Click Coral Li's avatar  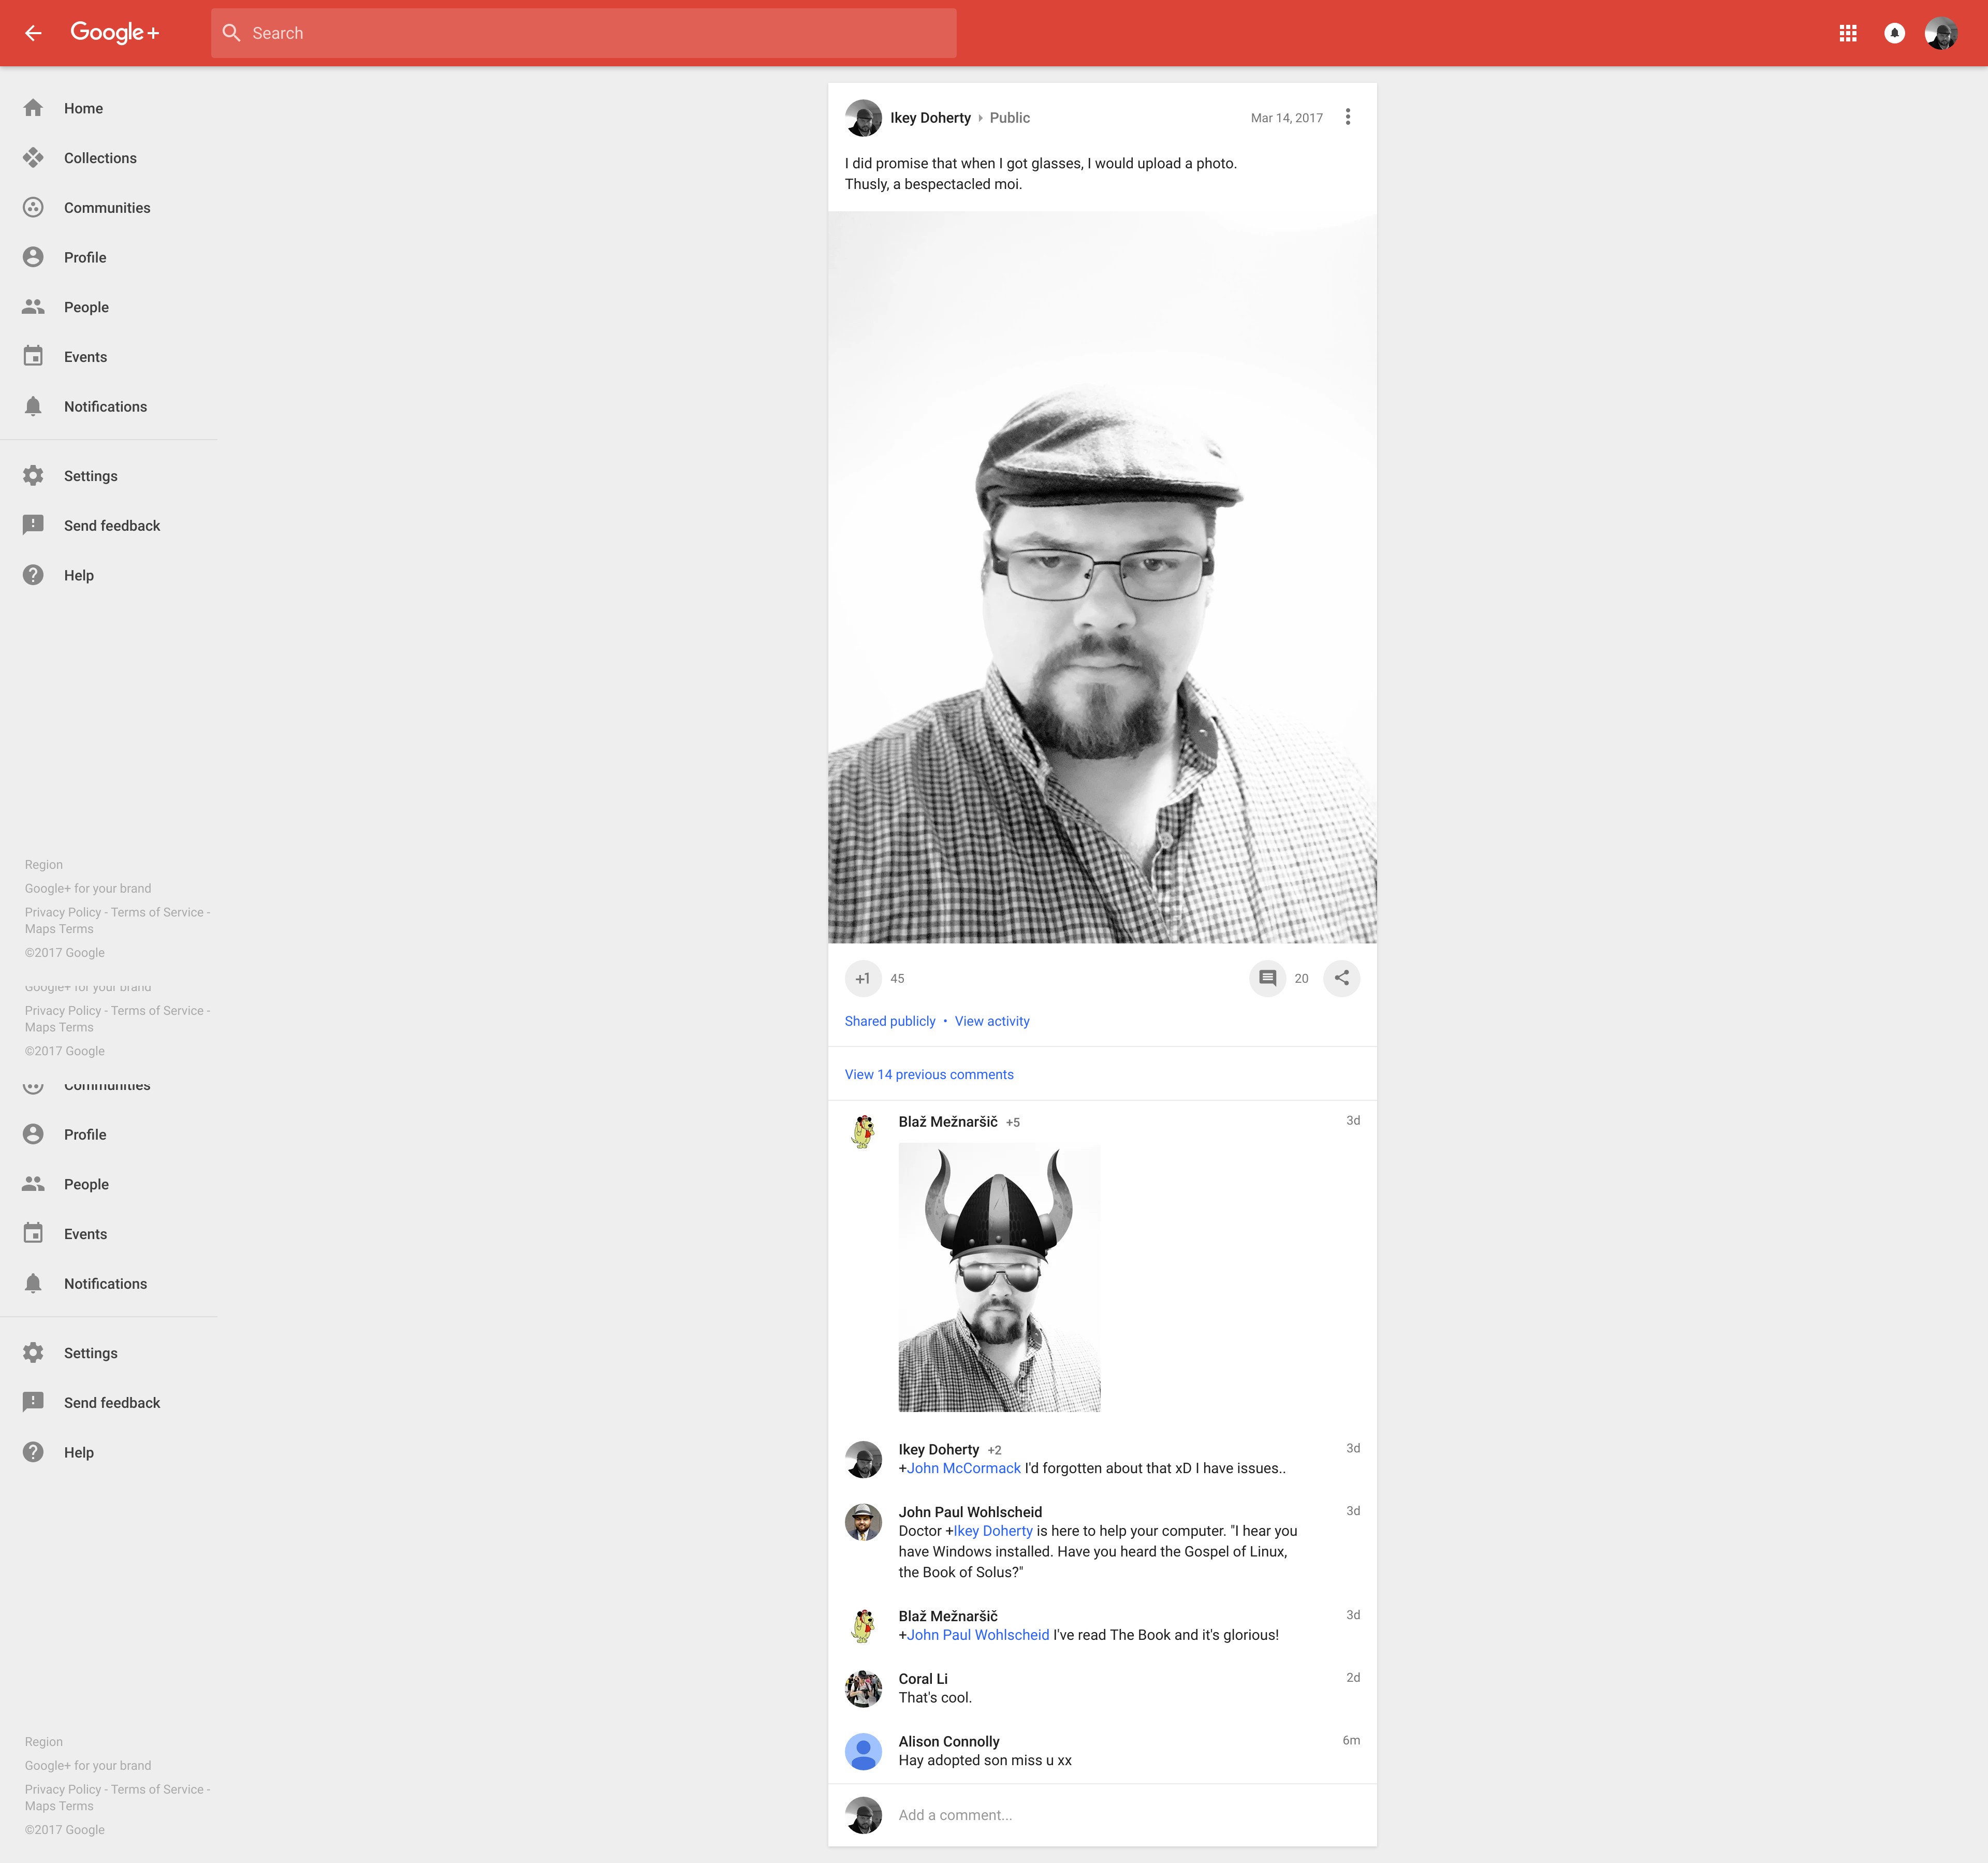coord(863,1689)
